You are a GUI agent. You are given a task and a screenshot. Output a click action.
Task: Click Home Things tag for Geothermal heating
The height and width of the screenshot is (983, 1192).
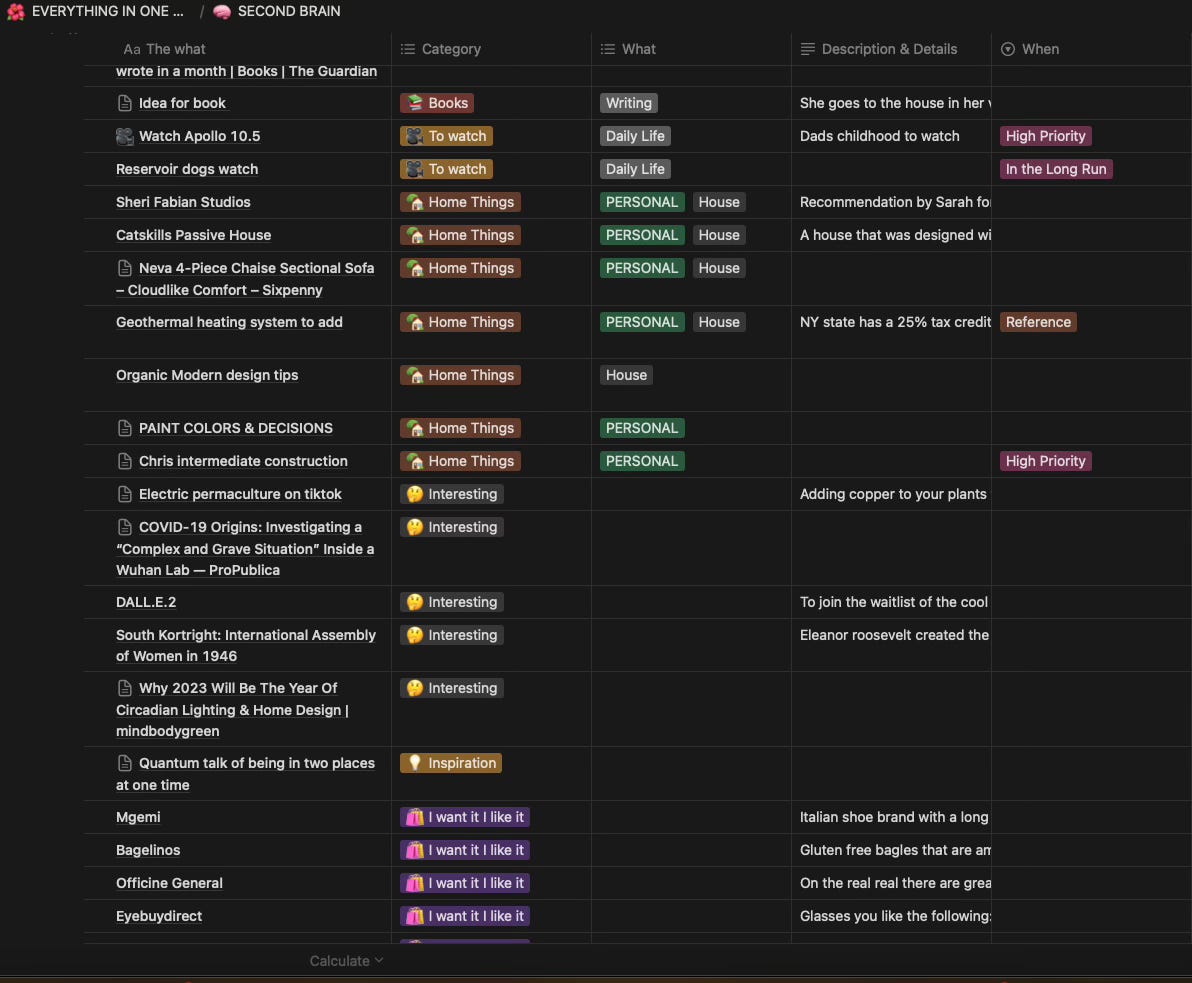pyautogui.click(x=460, y=322)
